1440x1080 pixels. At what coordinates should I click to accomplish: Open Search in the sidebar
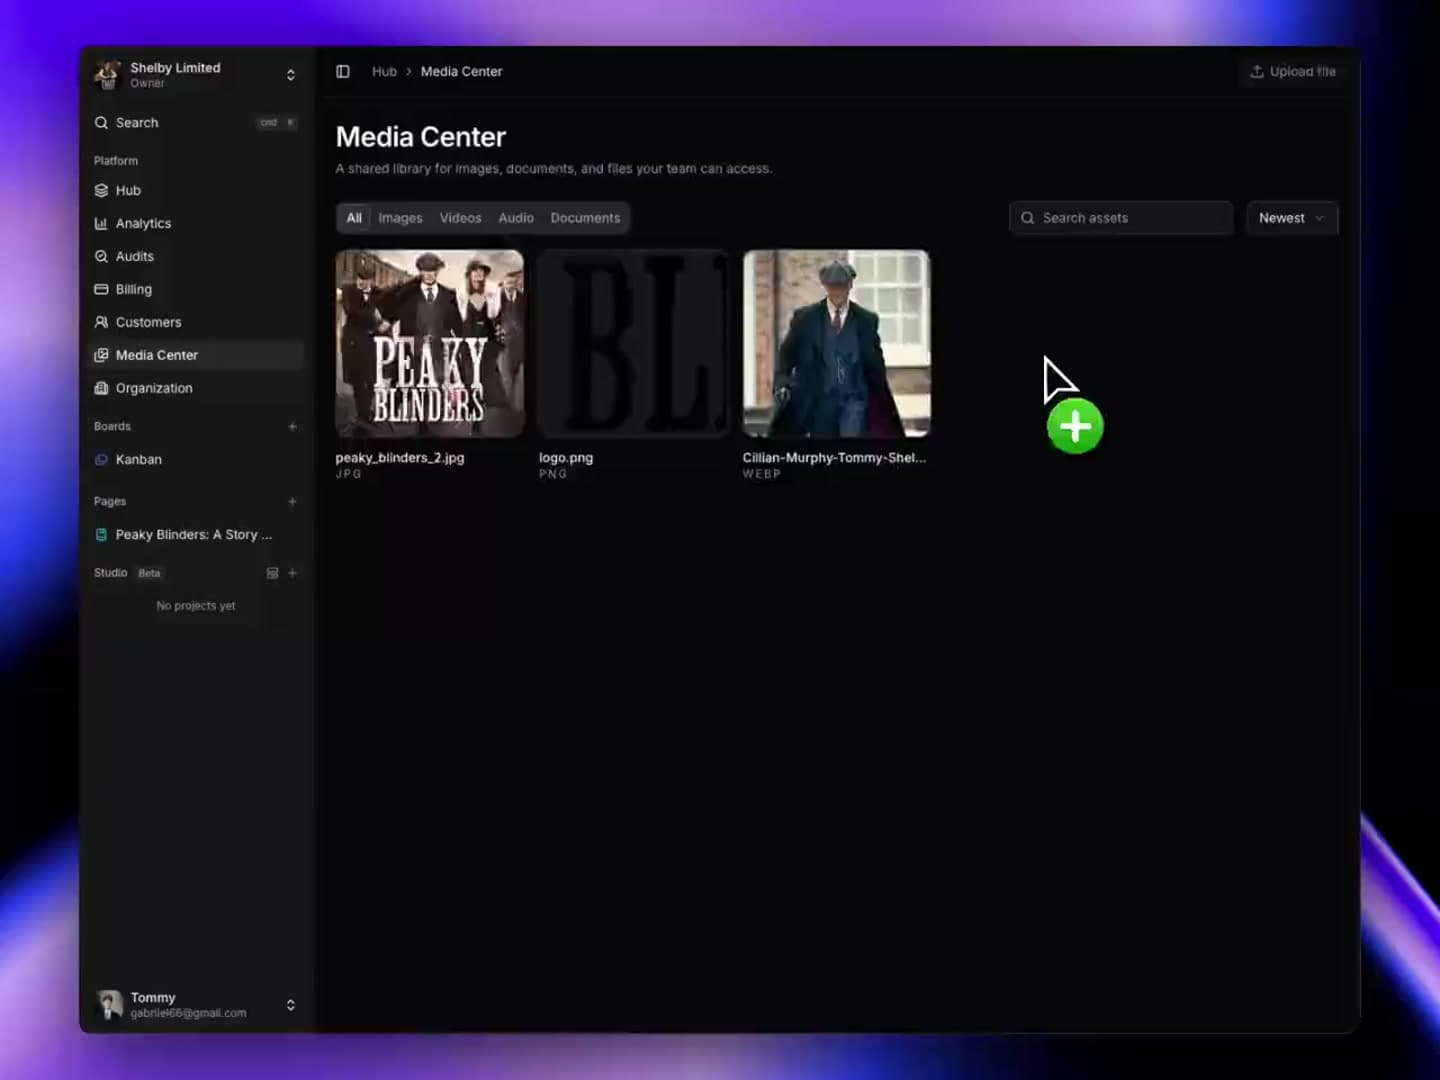(196, 123)
